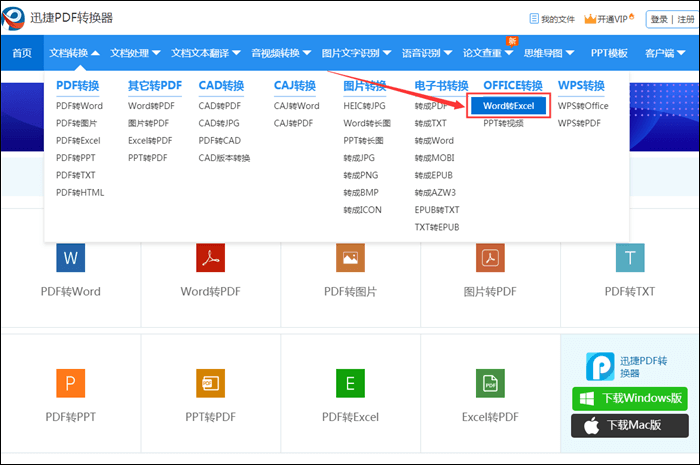Expand the 客户端 dropdown
Screen dimensions: 700x465
[x=681, y=53]
